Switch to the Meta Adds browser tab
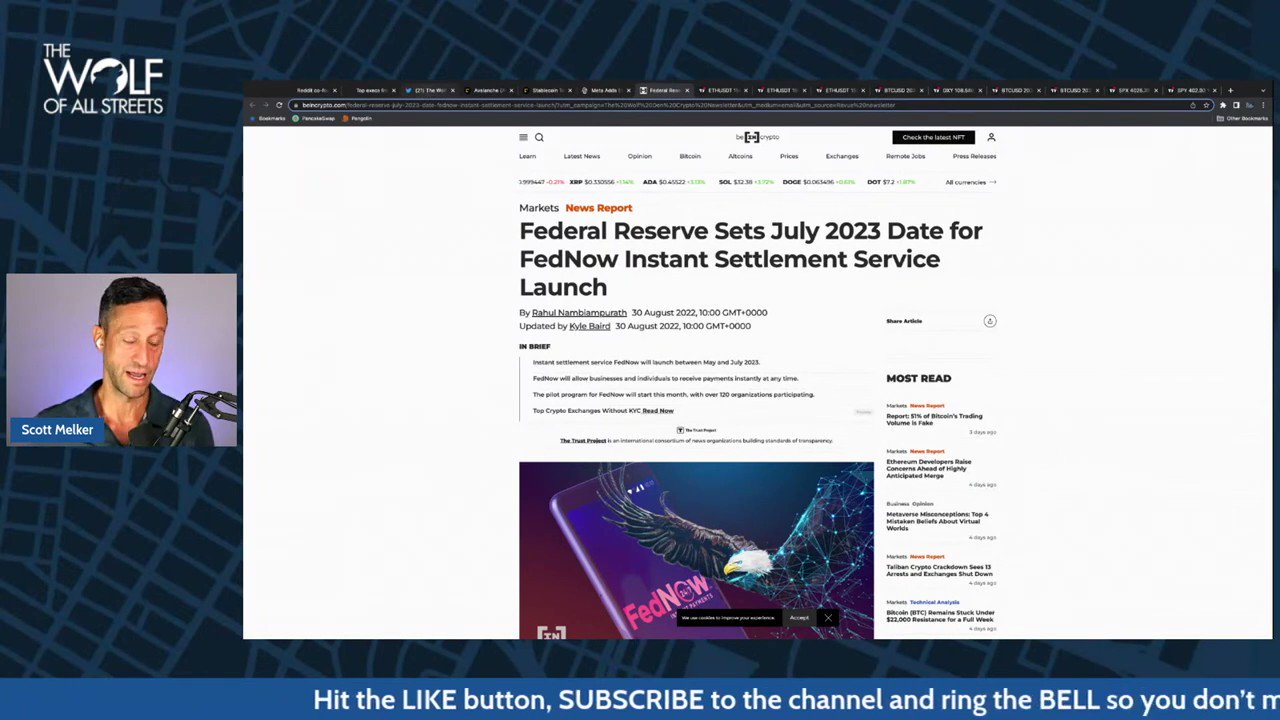 click(604, 90)
